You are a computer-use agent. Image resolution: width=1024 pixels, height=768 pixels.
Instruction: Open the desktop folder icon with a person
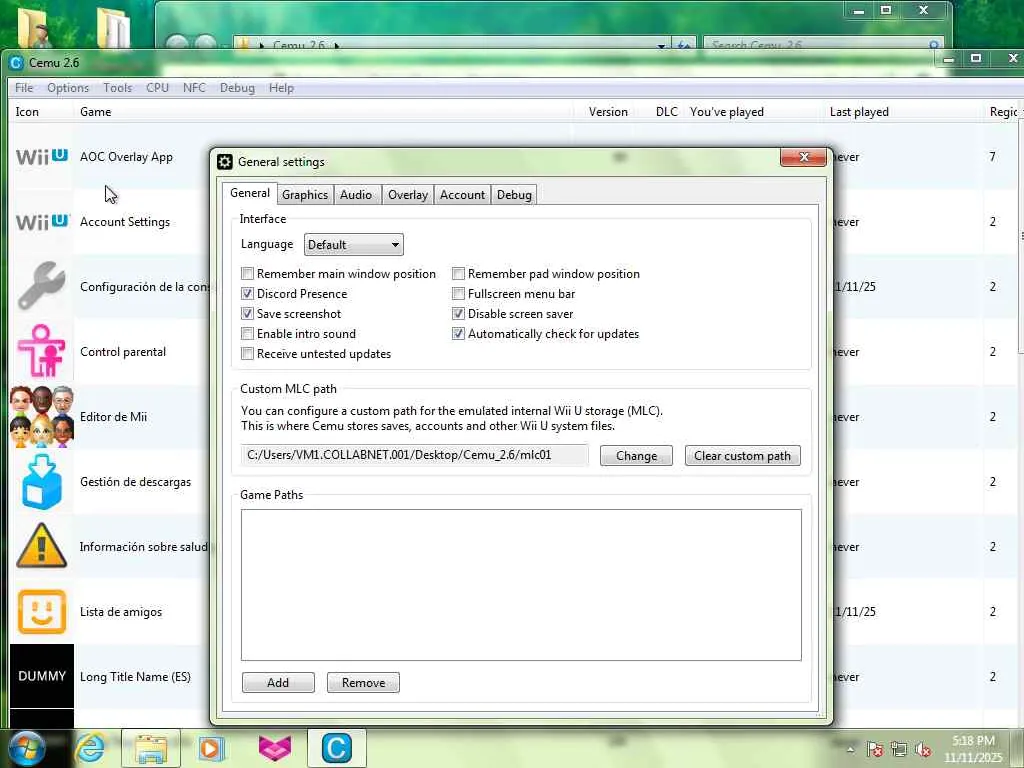coord(33,27)
